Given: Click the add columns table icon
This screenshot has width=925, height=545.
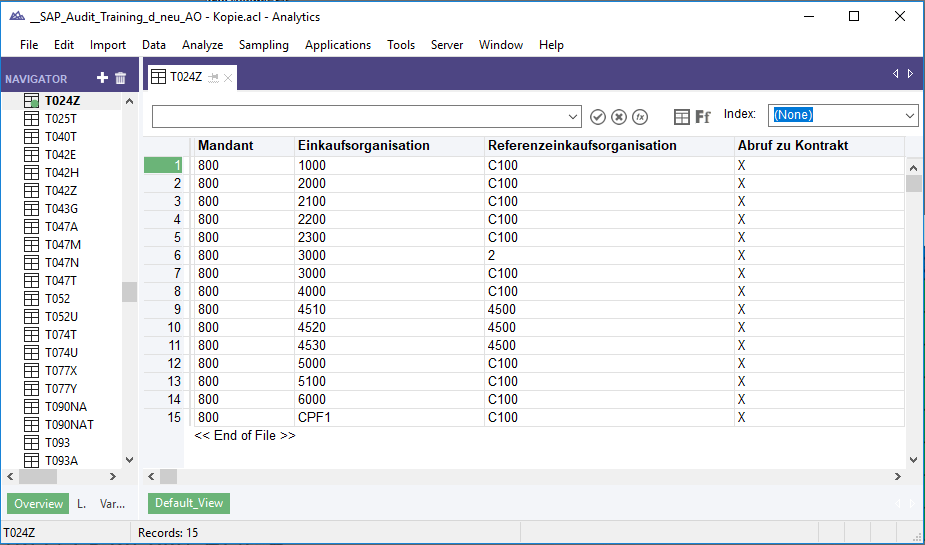Looking at the screenshot, I should point(681,117).
